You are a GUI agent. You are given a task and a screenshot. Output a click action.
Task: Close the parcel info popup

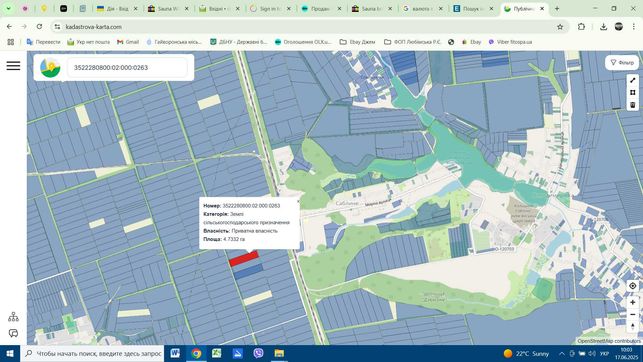point(298,201)
